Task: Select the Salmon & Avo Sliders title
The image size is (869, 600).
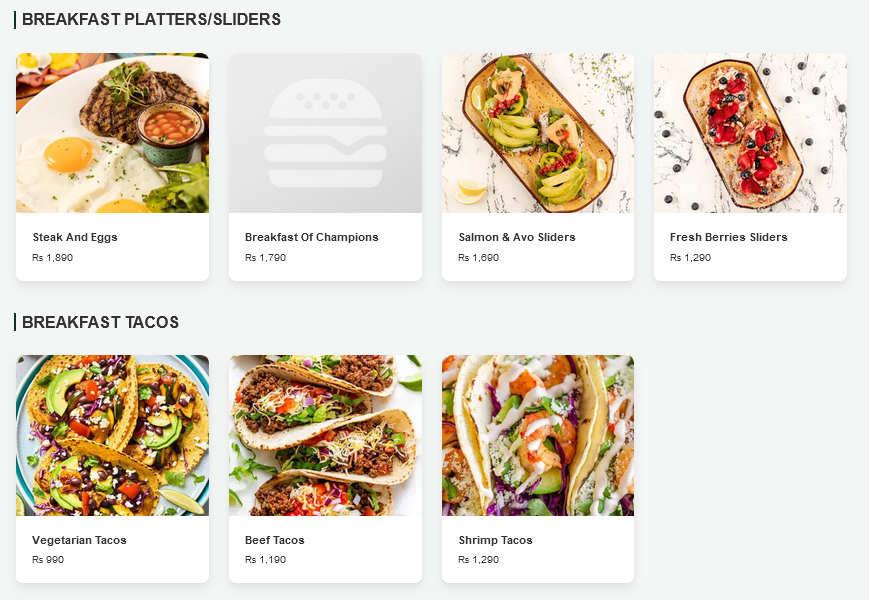Action: (517, 237)
